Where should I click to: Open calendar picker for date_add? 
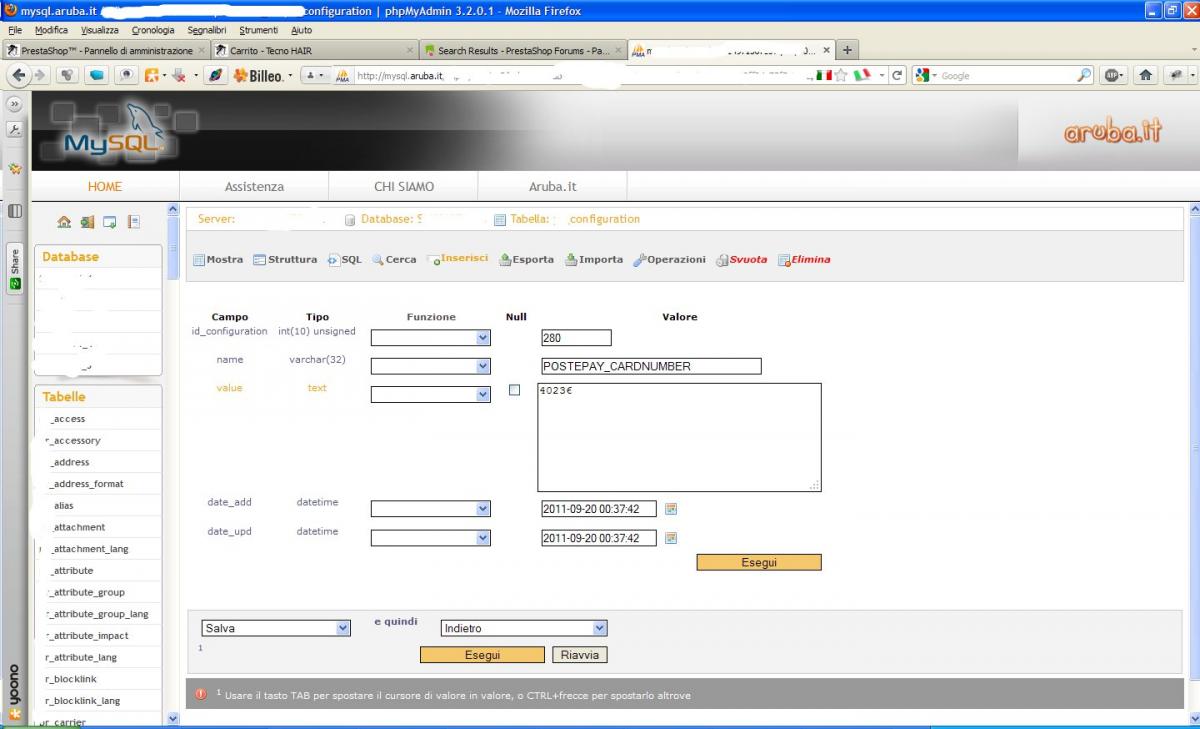tap(671, 509)
